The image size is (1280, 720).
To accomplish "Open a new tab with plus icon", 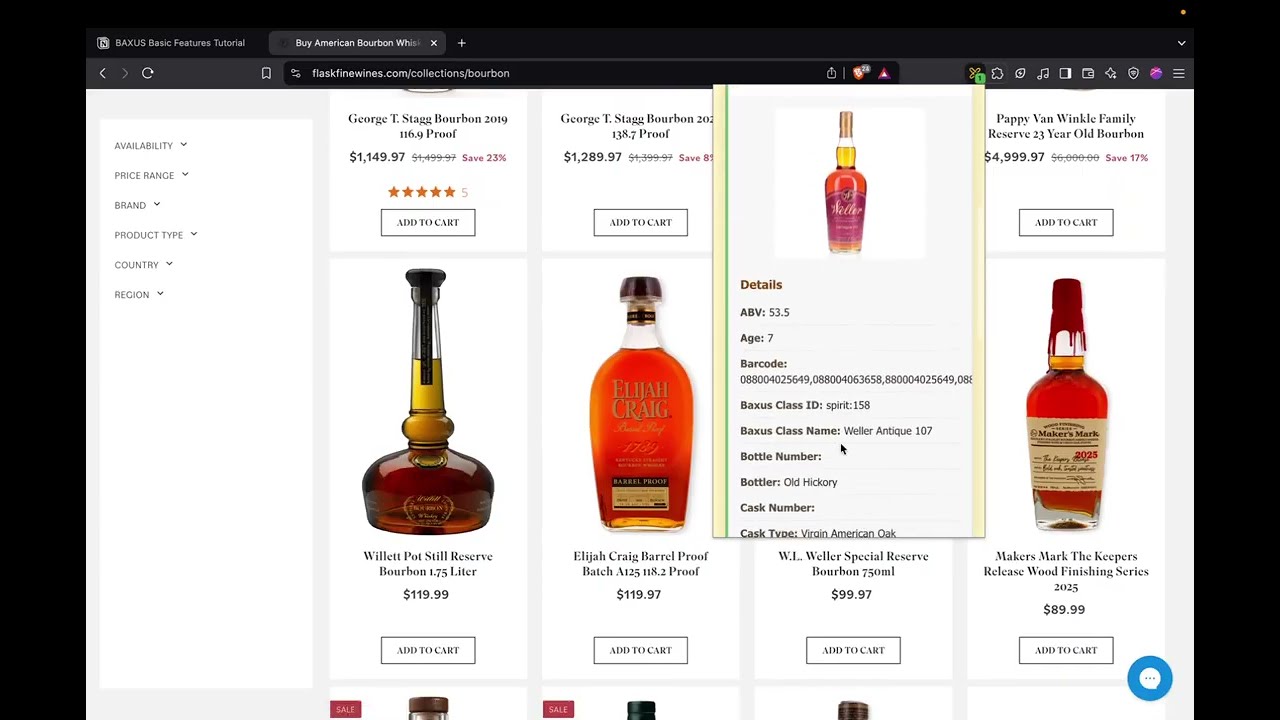I will pyautogui.click(x=461, y=43).
